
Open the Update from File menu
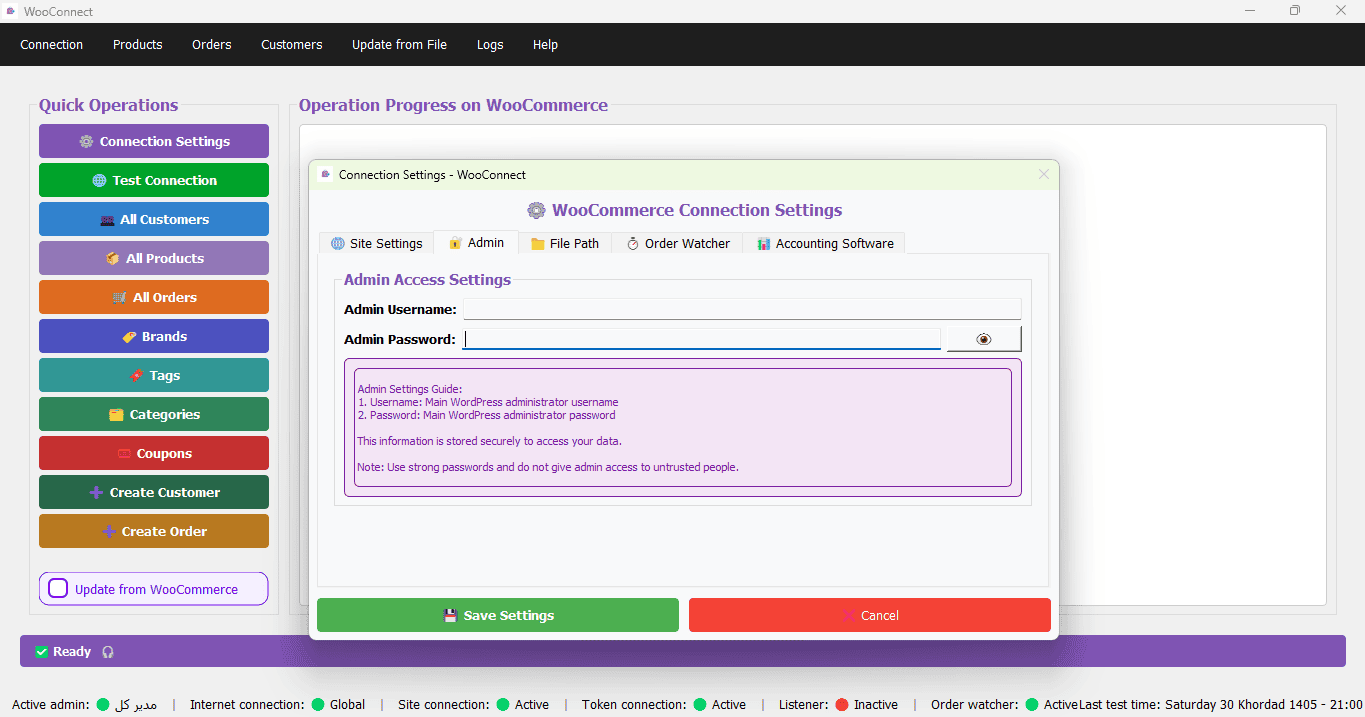[x=399, y=45]
